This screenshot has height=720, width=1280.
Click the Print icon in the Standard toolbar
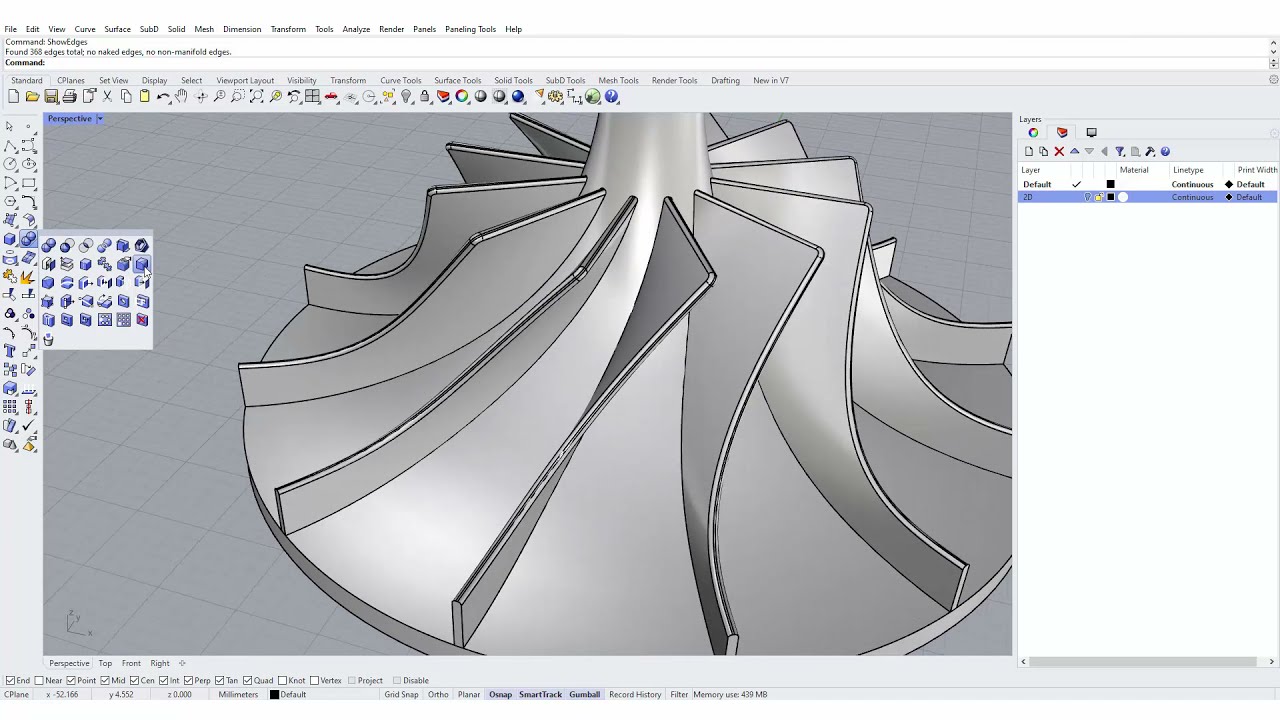click(69, 97)
